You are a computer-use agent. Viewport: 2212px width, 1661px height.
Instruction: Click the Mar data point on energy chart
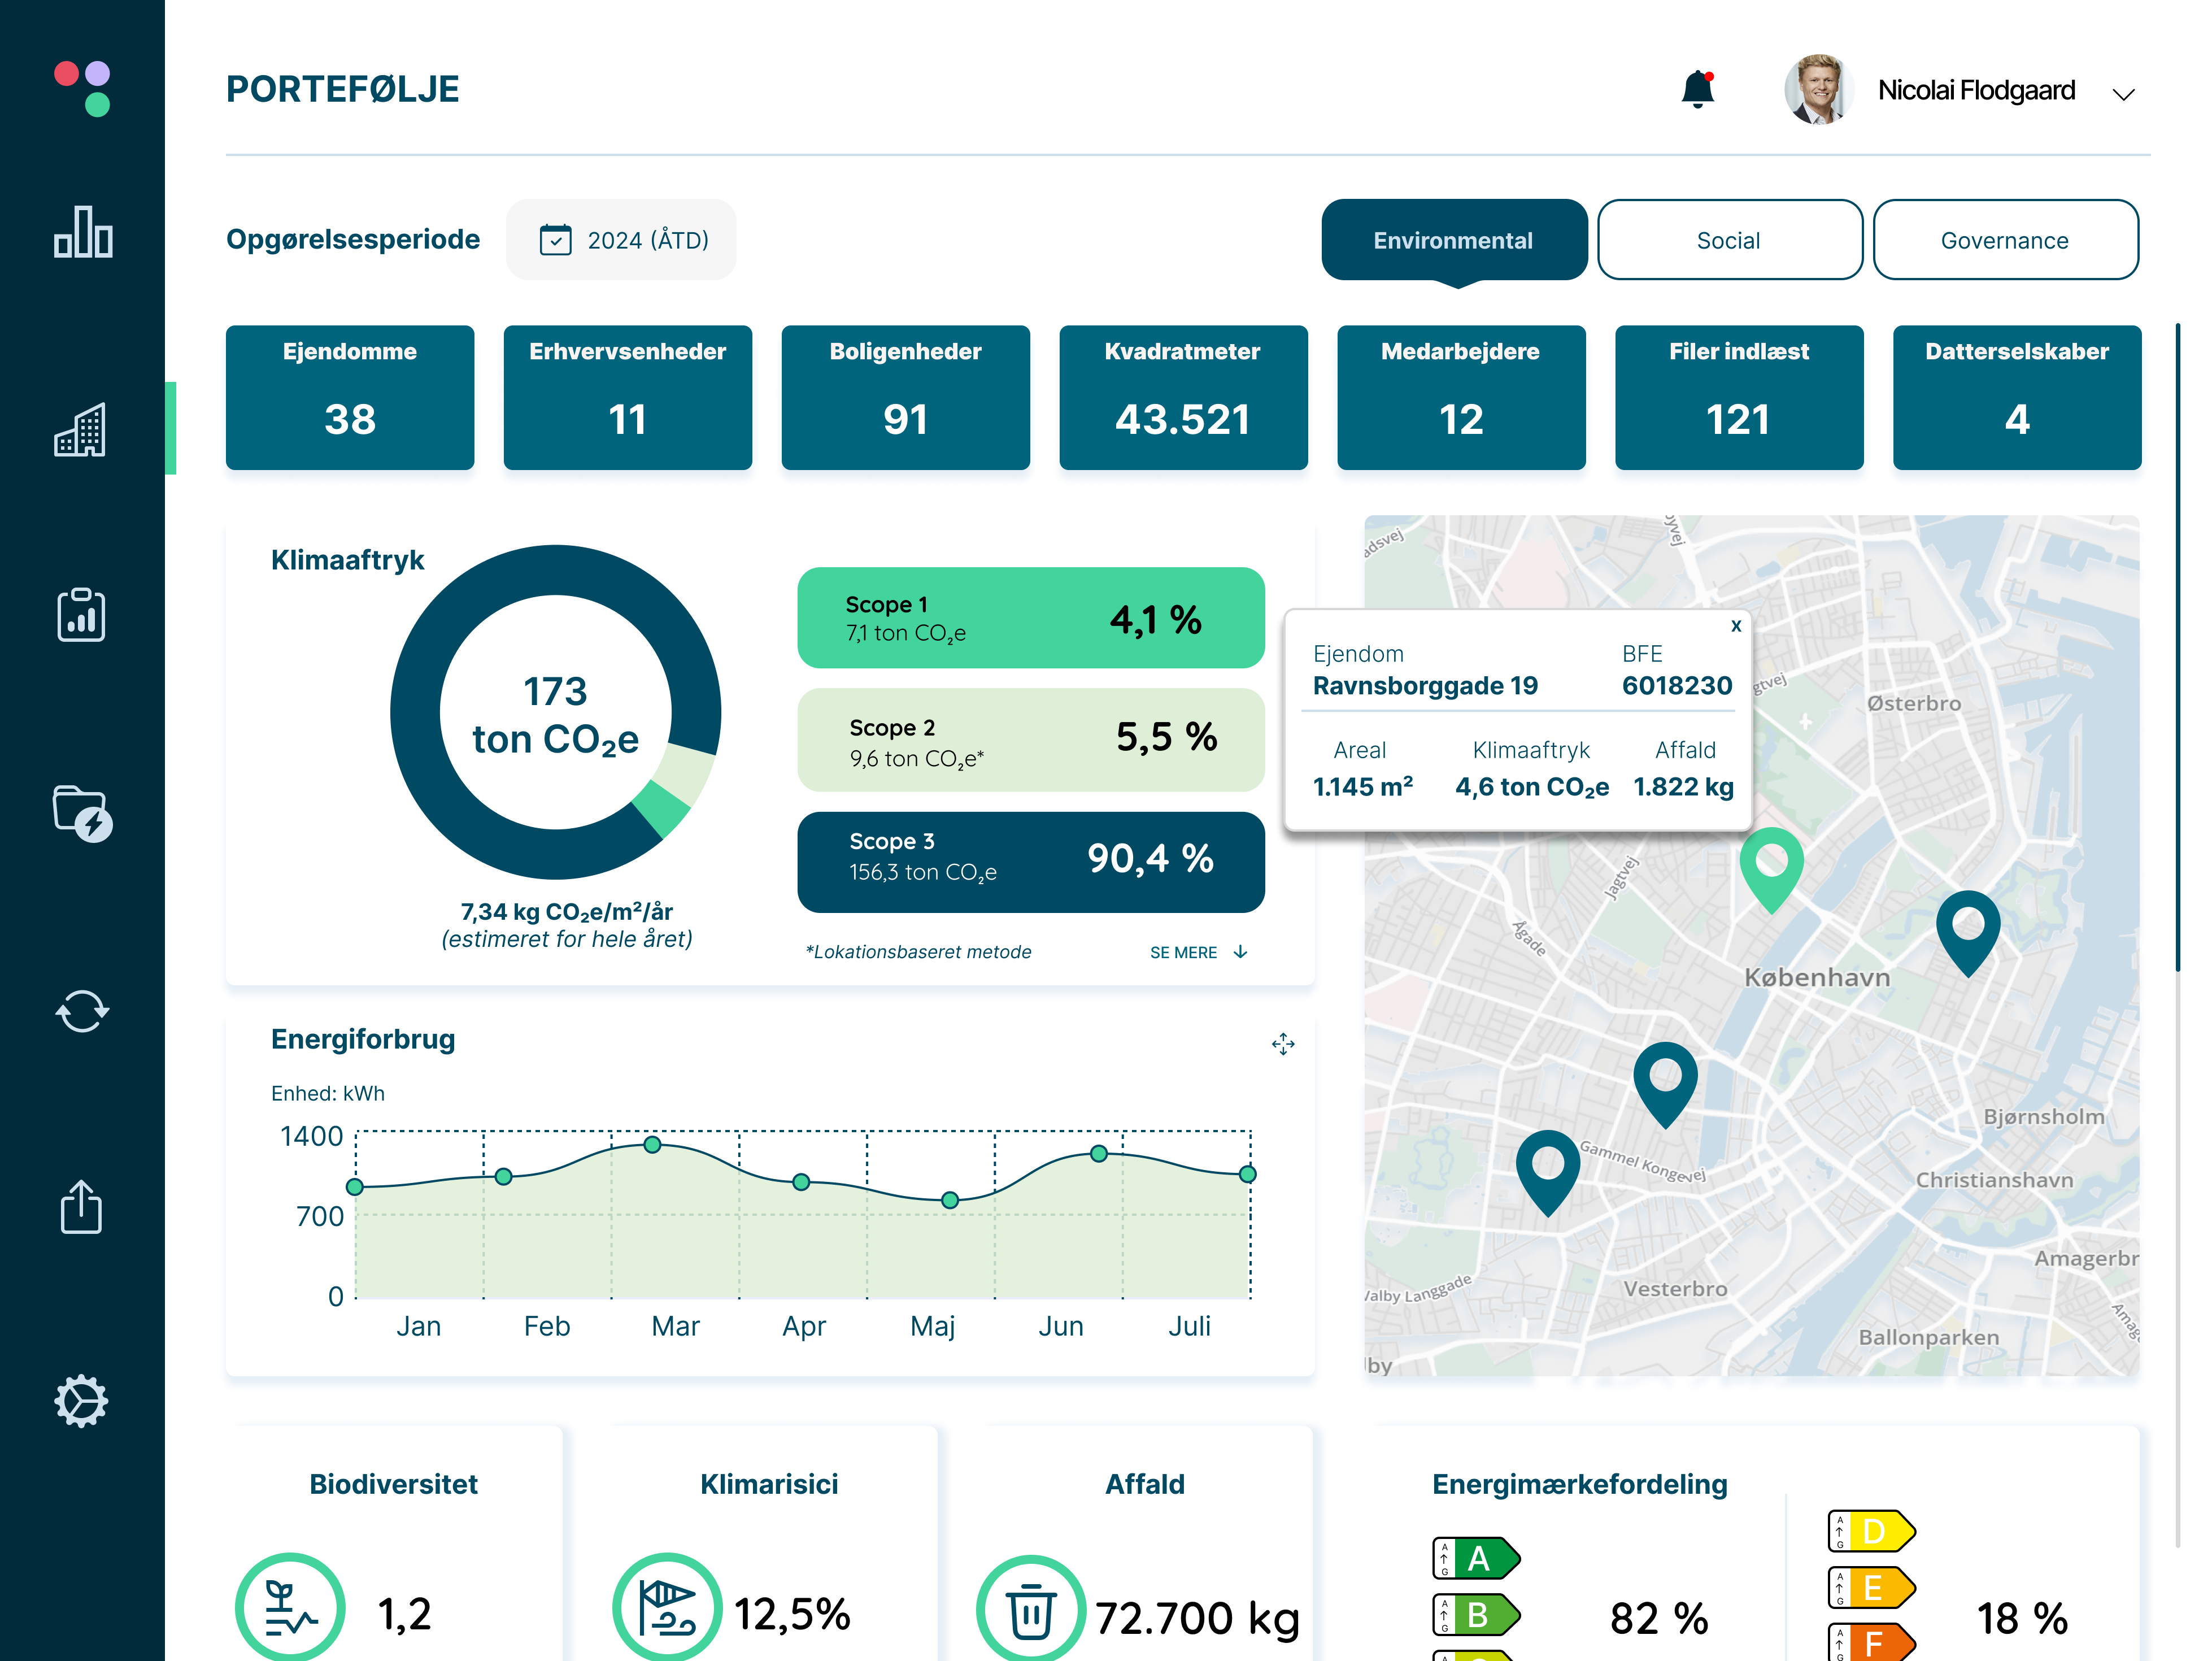point(652,1144)
